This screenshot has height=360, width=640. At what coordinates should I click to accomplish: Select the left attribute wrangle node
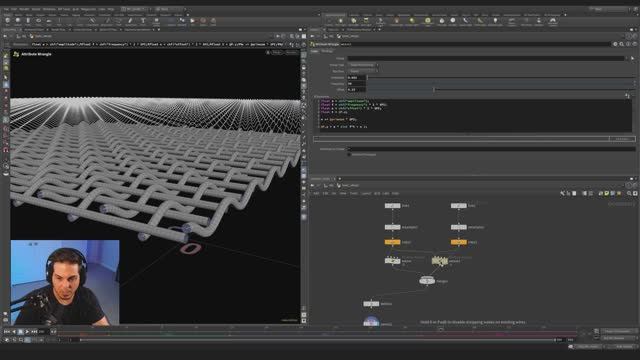click(x=392, y=260)
